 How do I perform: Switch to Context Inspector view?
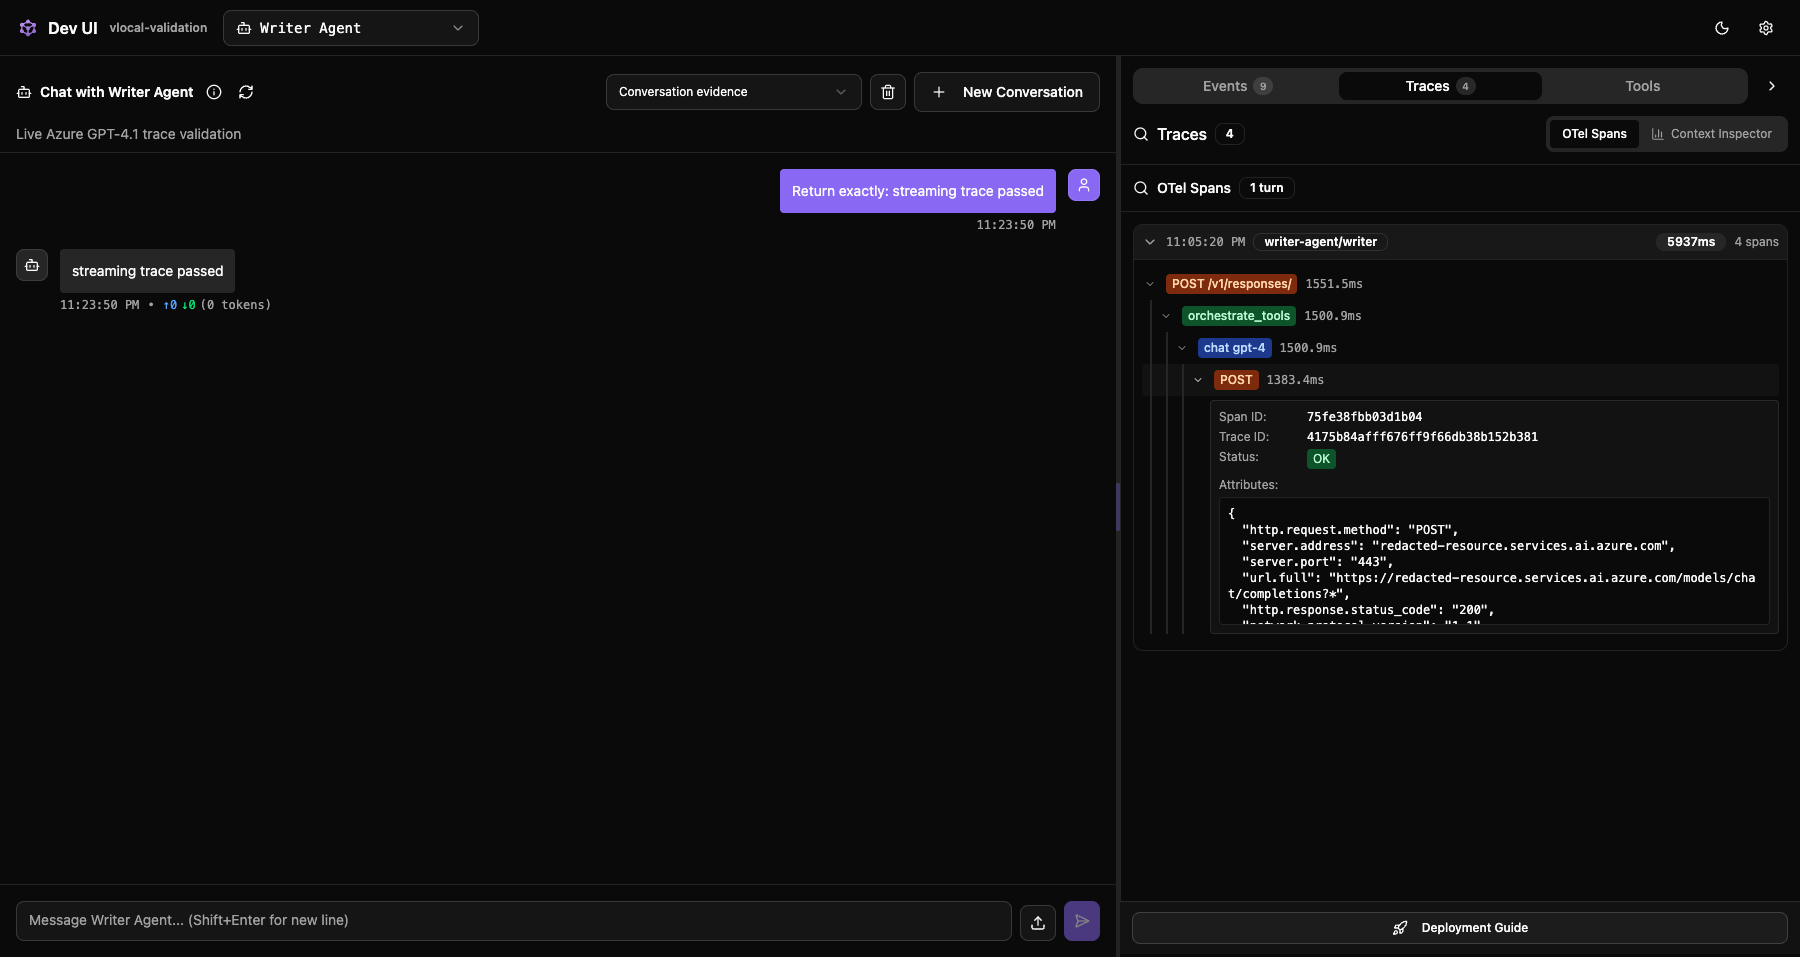pos(1712,134)
